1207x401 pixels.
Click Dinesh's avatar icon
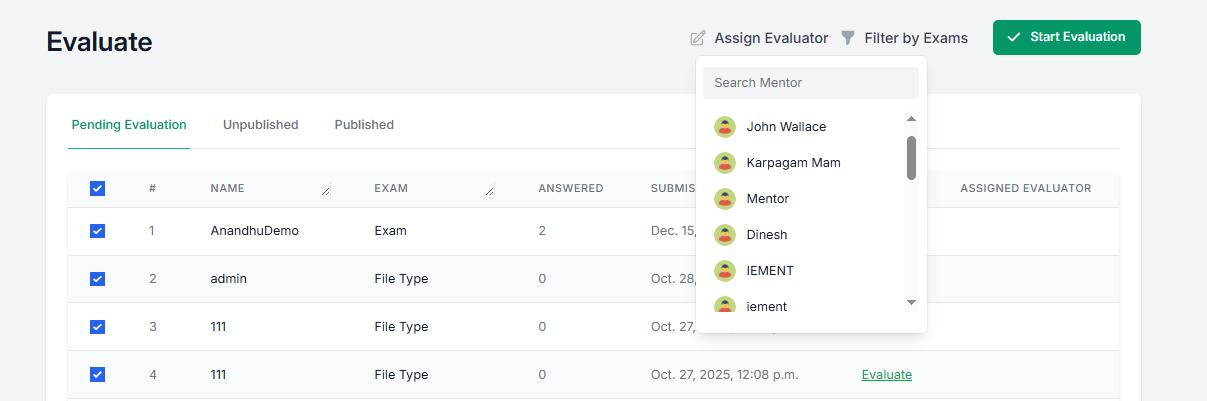tap(725, 235)
